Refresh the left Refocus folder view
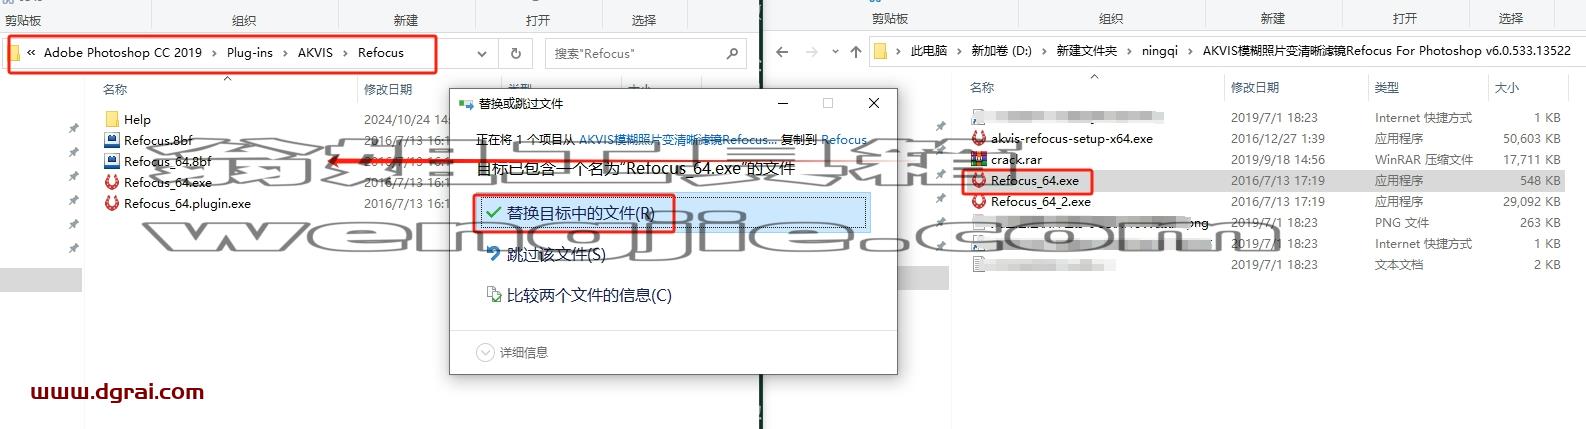Viewport: 1586px width, 429px height. click(x=516, y=53)
